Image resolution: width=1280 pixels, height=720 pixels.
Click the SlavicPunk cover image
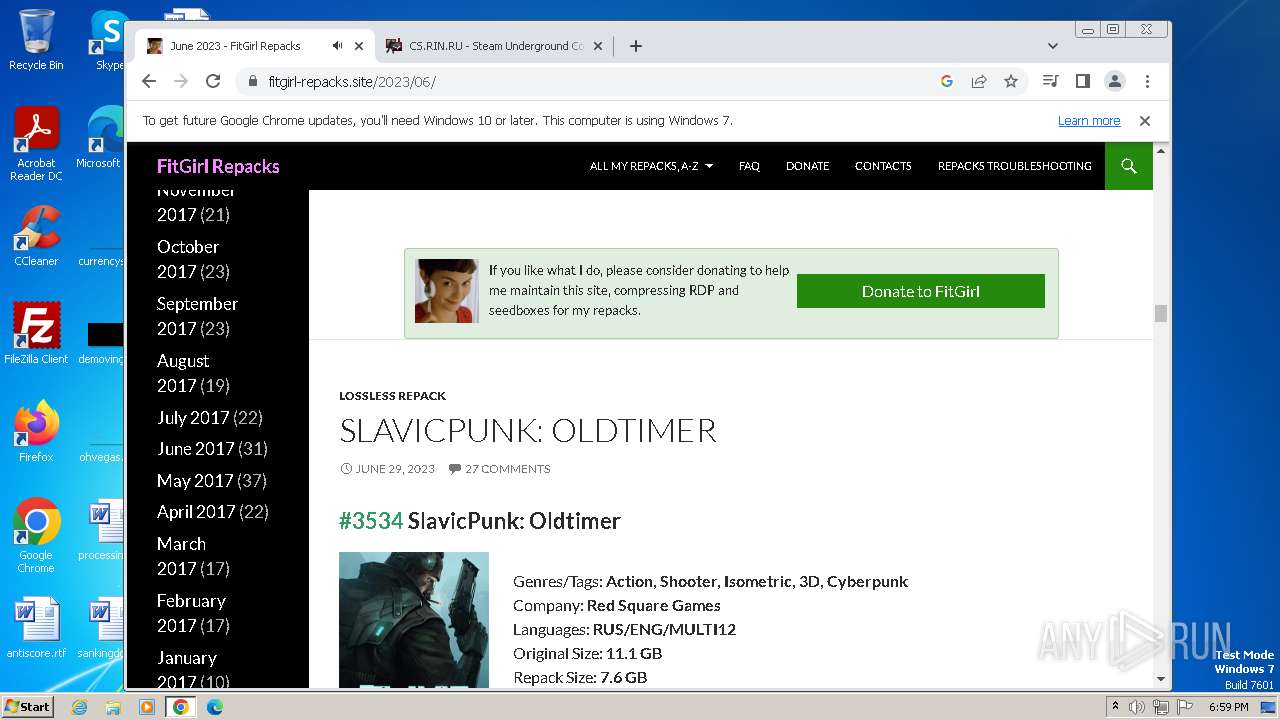tap(414, 620)
